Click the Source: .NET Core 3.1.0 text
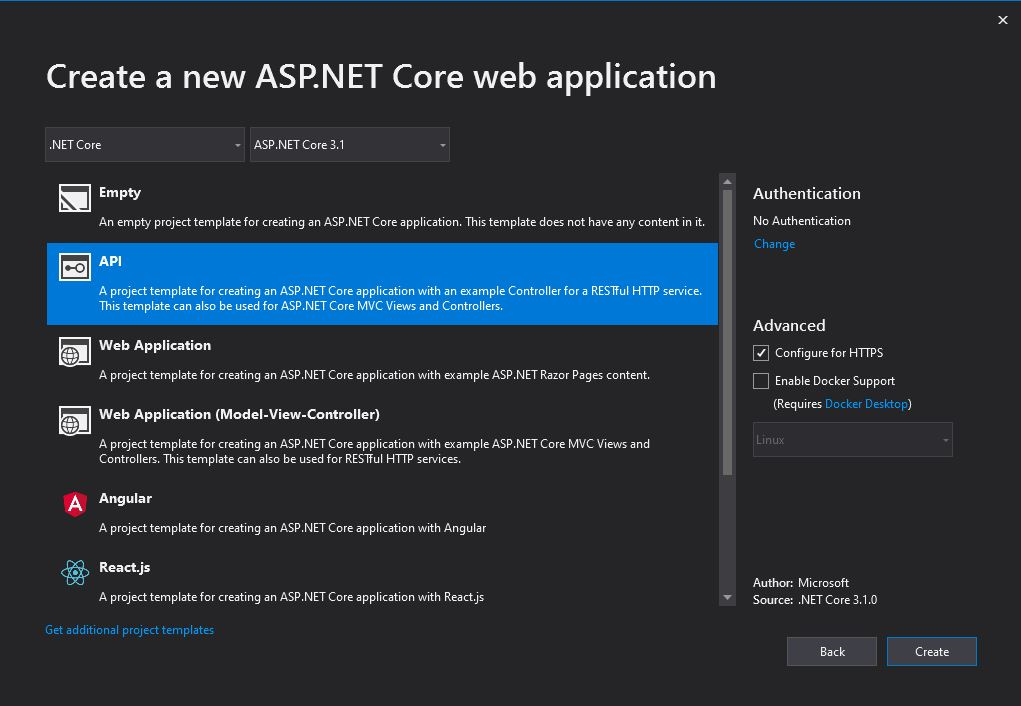This screenshot has width=1021, height=706. point(815,600)
